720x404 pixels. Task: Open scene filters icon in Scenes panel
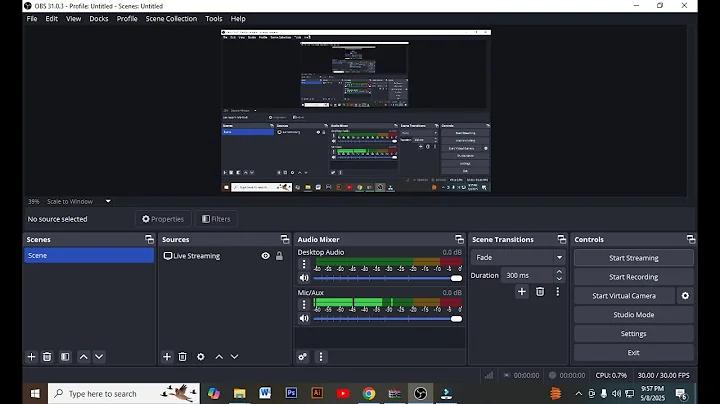[65, 357]
